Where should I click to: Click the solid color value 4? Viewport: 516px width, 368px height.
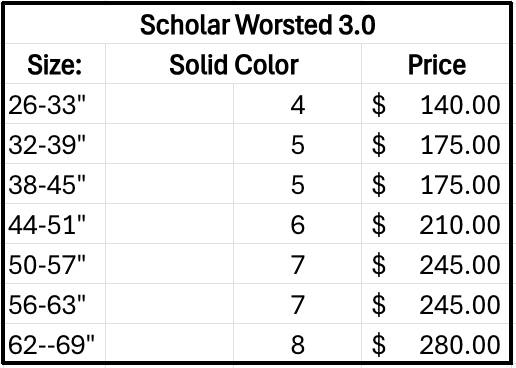tap(297, 104)
